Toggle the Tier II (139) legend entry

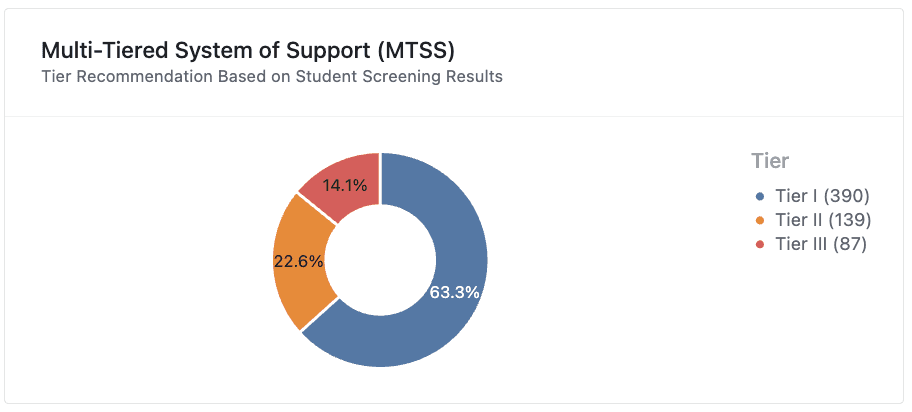pos(813,221)
